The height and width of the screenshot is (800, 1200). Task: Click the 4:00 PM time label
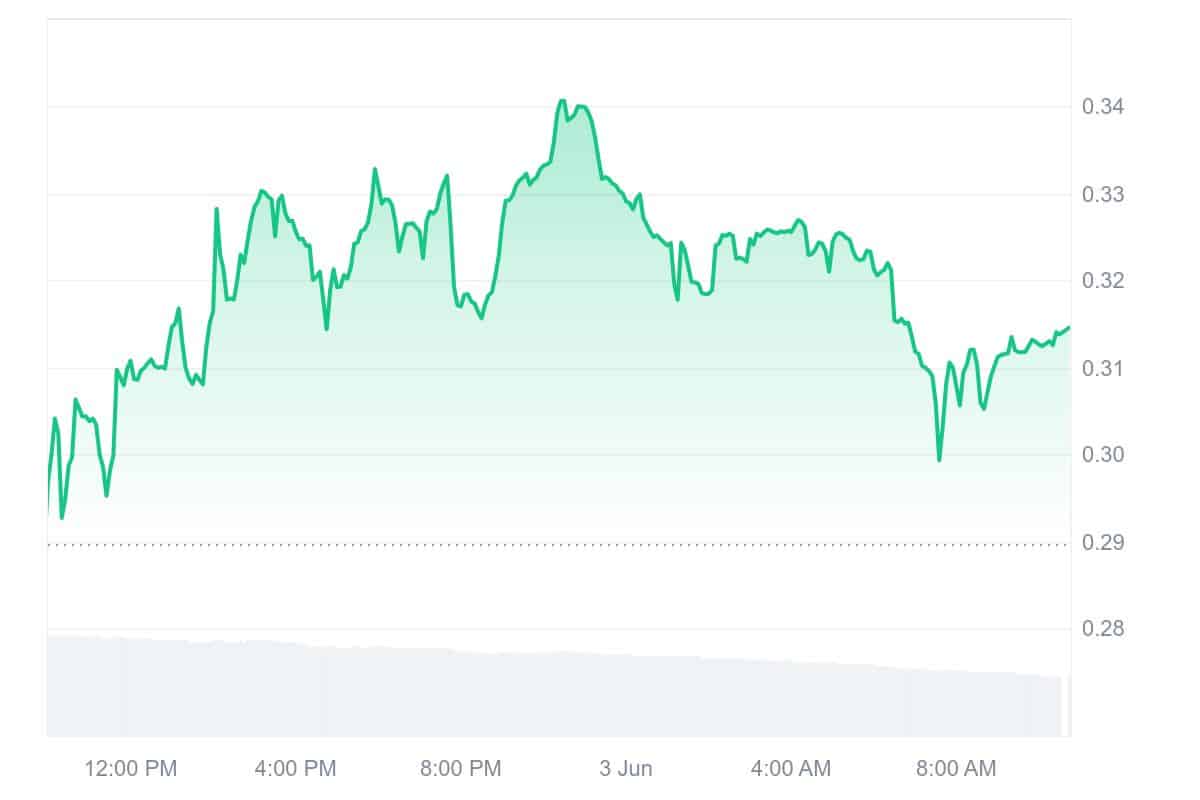pos(296,769)
